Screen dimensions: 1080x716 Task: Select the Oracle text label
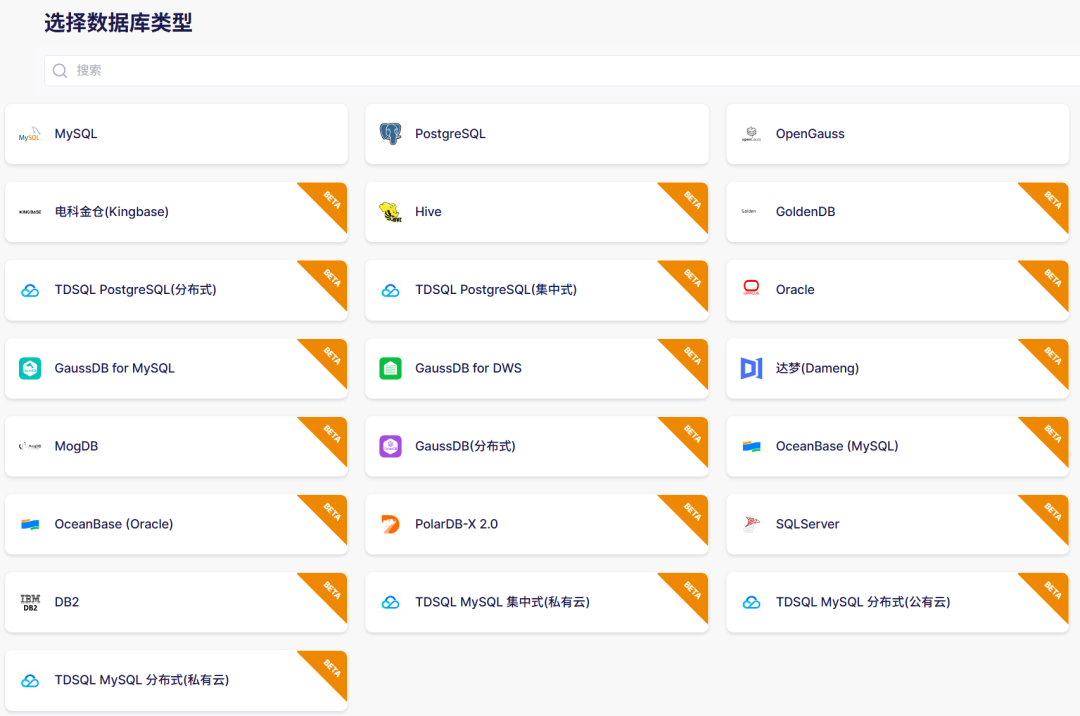tap(795, 290)
